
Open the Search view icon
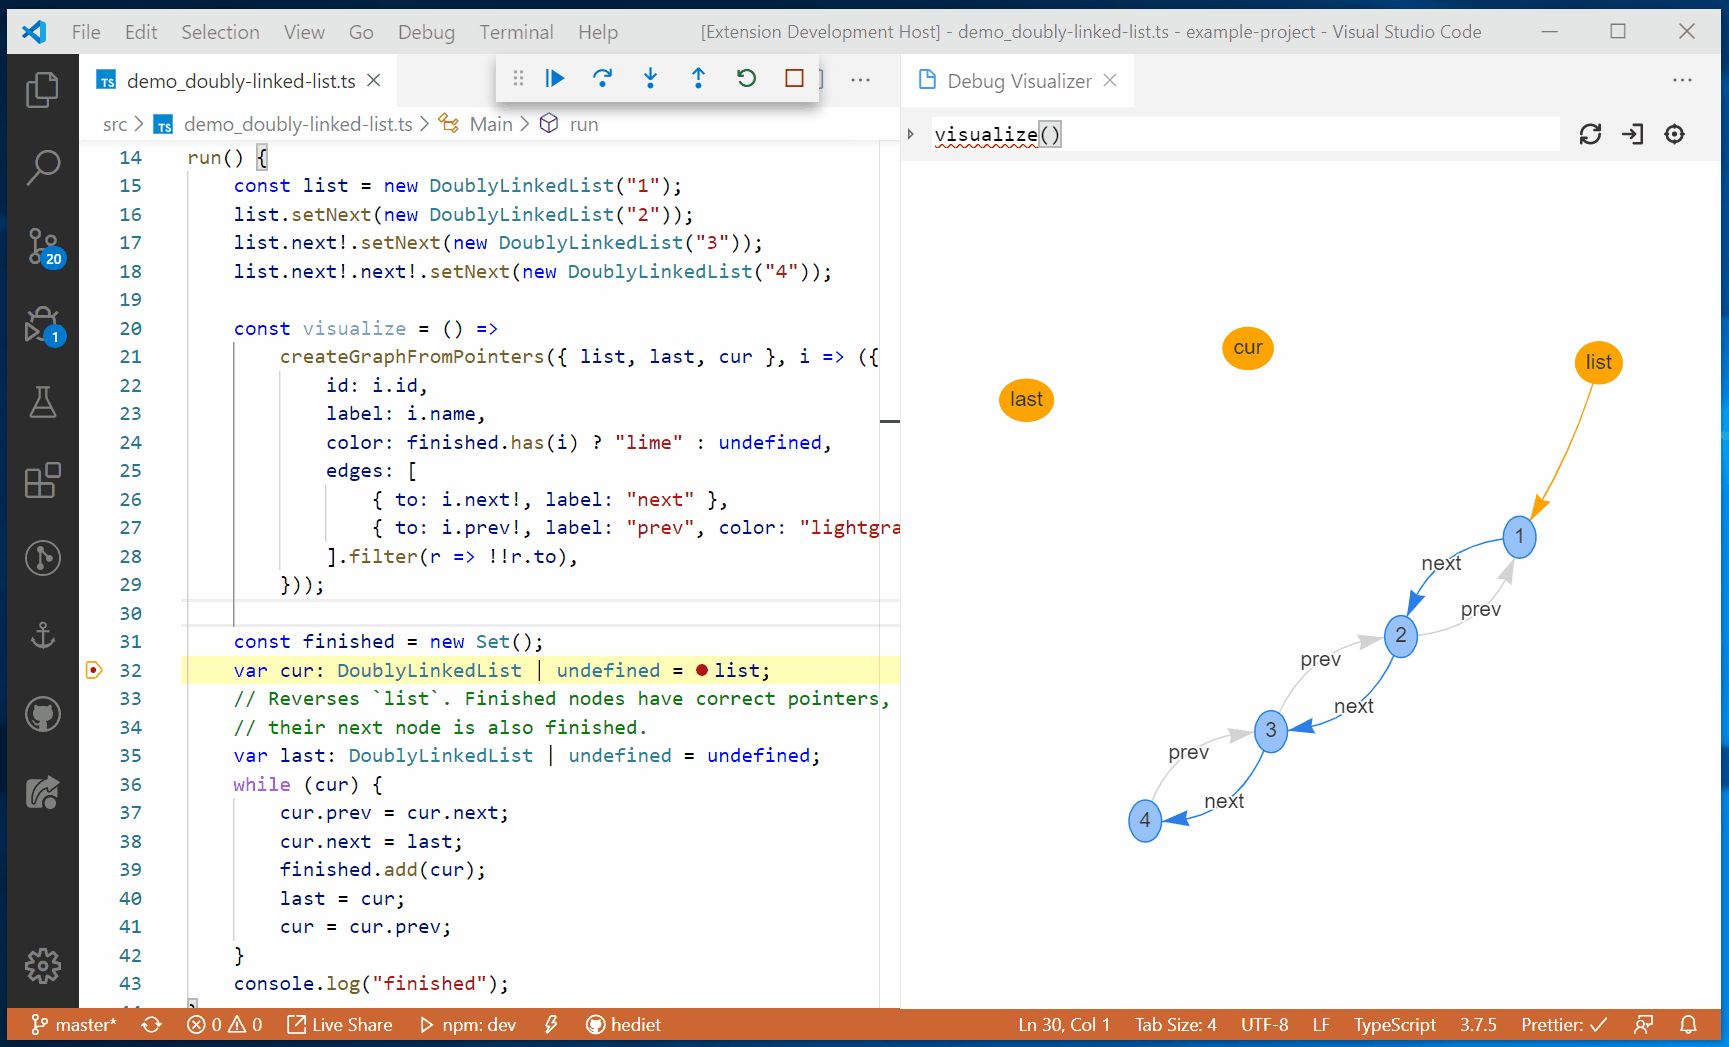(x=42, y=167)
